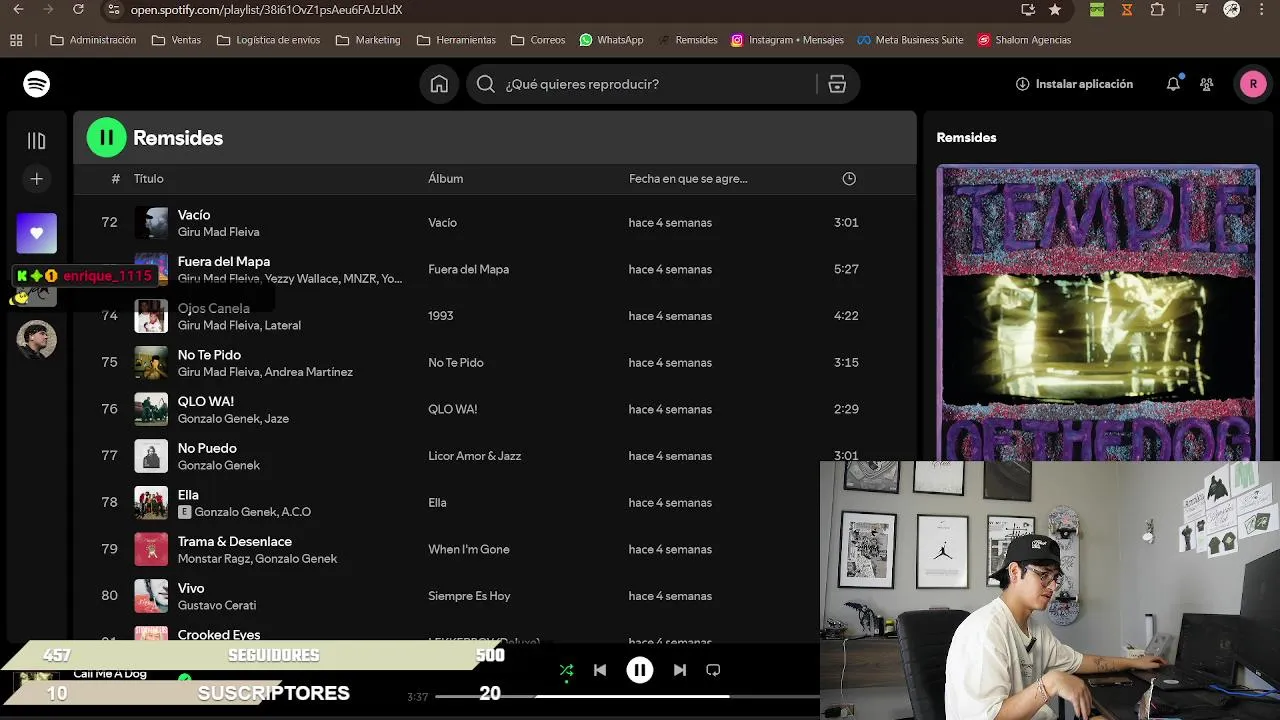Click Remsides title in right panel

966,138
